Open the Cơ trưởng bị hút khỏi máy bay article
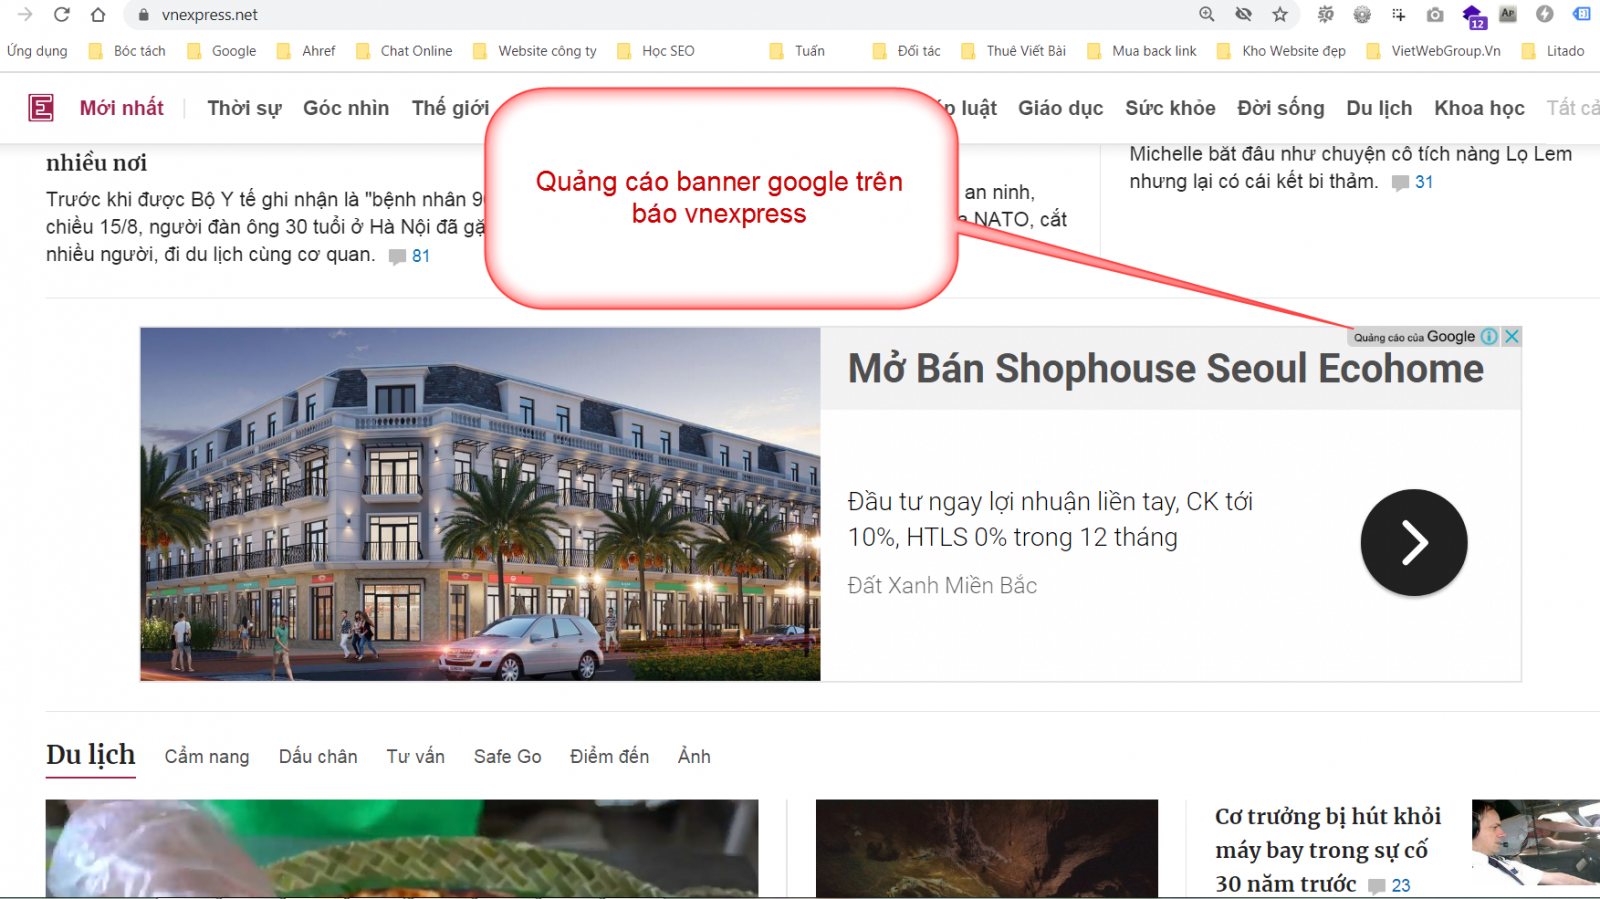 (x=1328, y=849)
